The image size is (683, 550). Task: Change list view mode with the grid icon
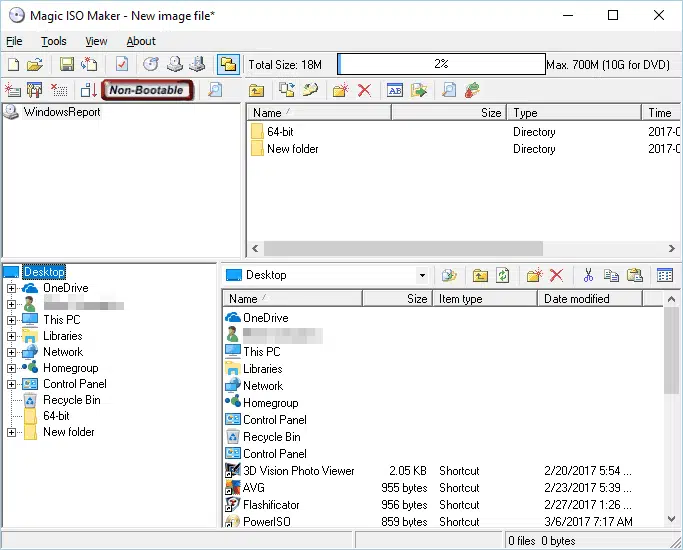(665, 275)
